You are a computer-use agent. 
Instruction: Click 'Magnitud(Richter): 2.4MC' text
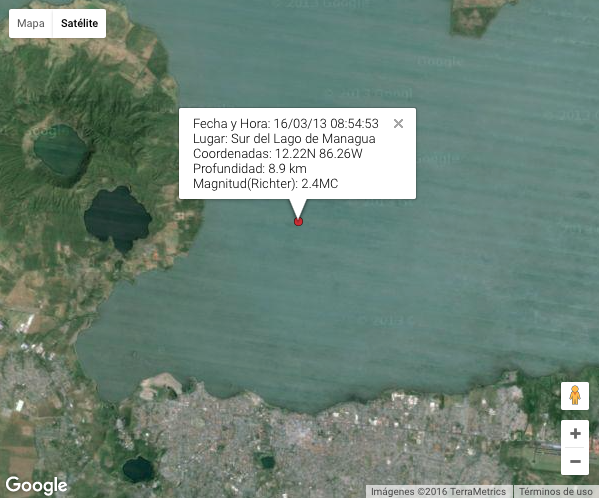coord(266,184)
